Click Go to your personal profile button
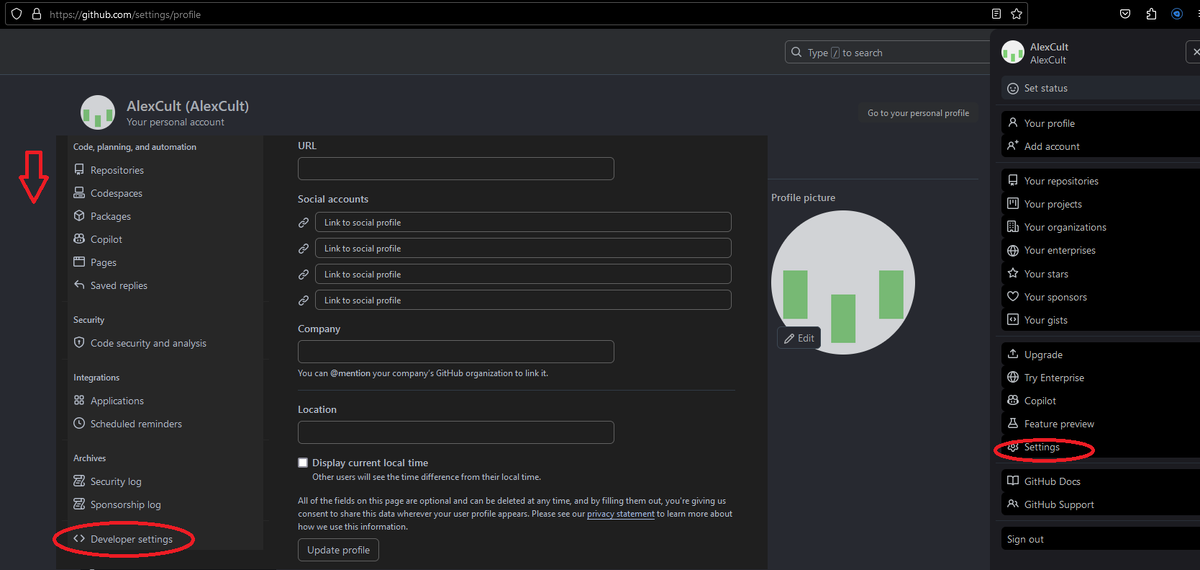Image resolution: width=1200 pixels, height=570 pixels. coord(918,113)
